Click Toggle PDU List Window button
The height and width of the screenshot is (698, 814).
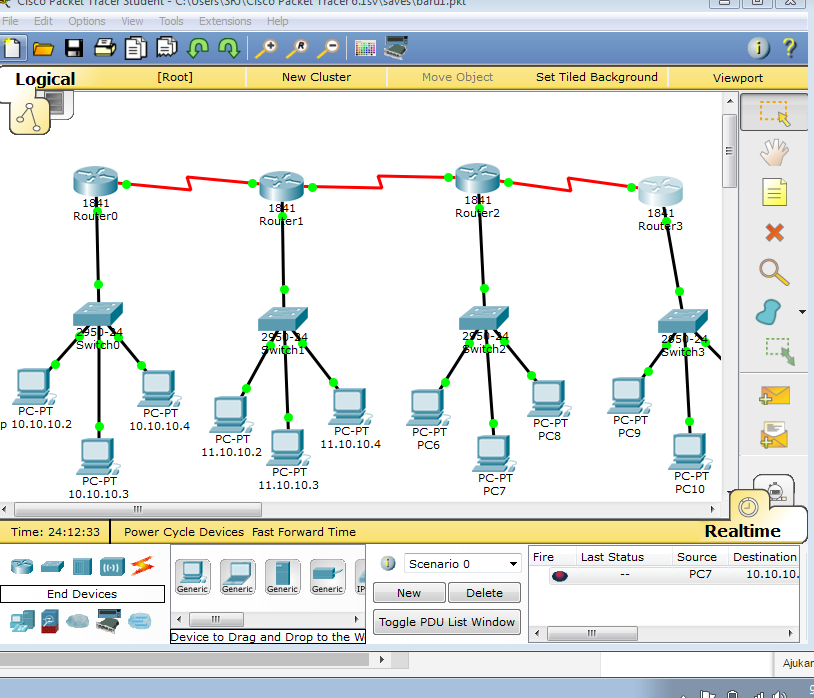pyautogui.click(x=446, y=622)
